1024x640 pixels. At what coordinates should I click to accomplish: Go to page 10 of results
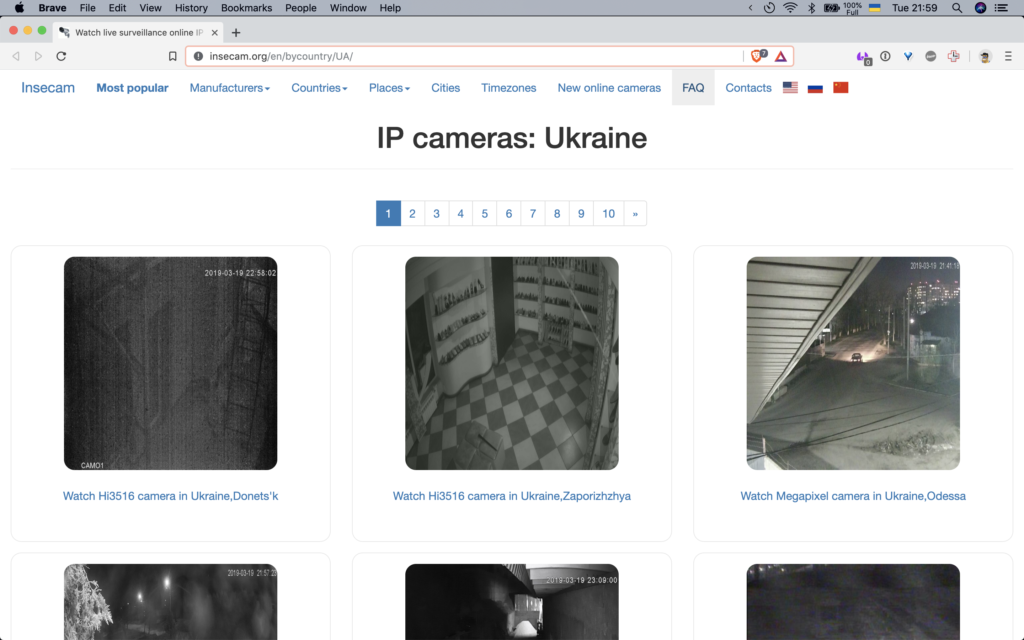click(609, 214)
